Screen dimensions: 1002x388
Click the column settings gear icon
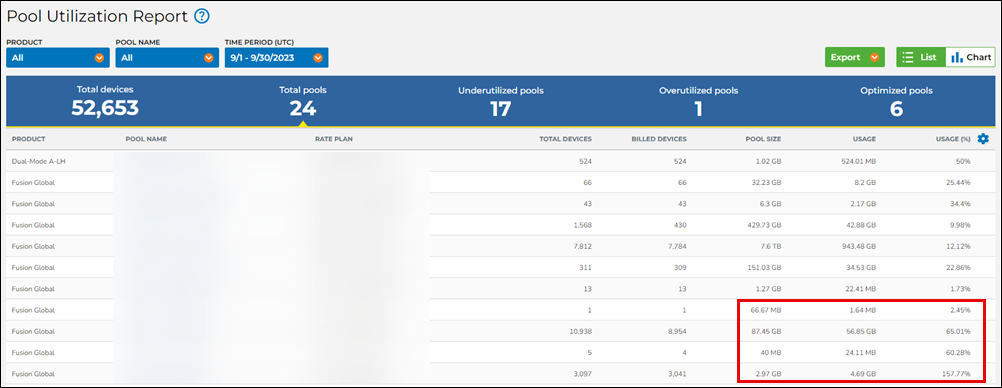pyautogui.click(x=983, y=139)
